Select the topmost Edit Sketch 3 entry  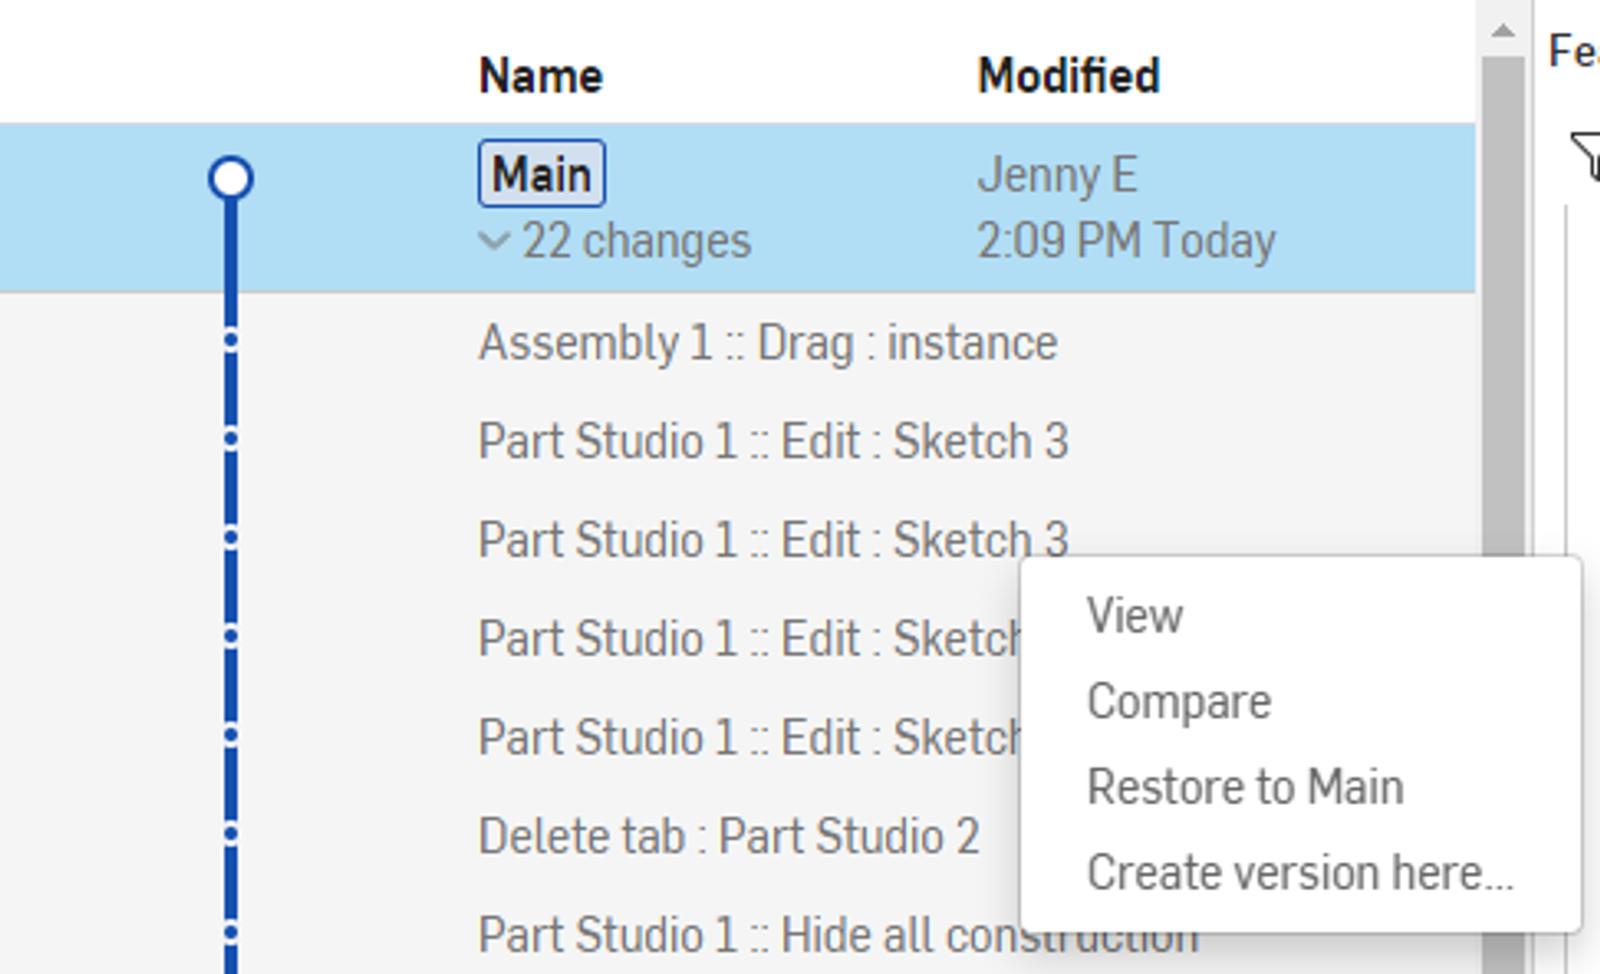click(773, 441)
